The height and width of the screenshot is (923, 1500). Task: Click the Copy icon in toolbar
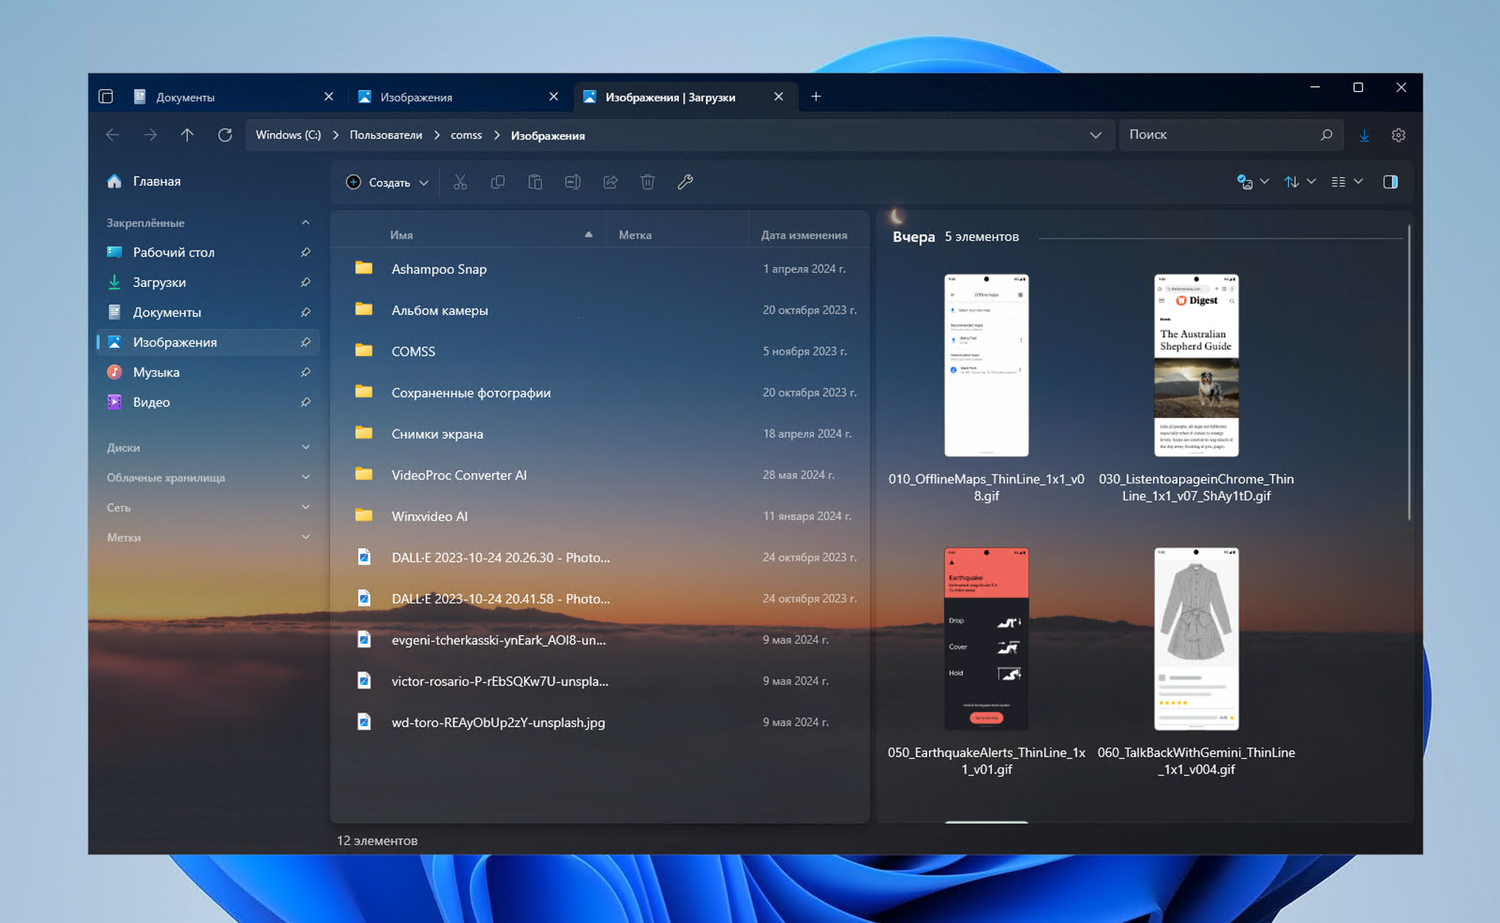(x=498, y=182)
